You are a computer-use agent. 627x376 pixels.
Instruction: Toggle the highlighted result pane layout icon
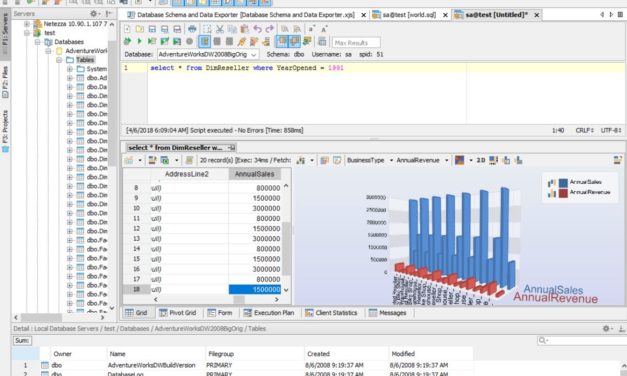(x=204, y=41)
